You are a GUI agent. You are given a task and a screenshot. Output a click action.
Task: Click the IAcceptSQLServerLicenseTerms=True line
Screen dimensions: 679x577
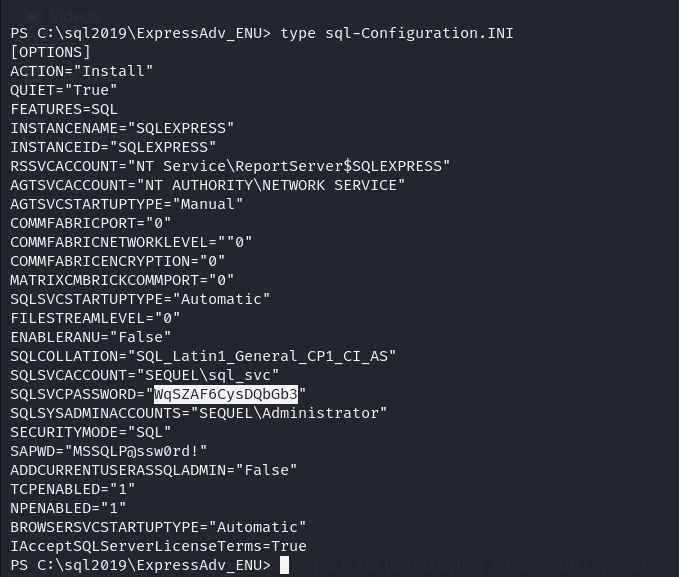click(158, 546)
